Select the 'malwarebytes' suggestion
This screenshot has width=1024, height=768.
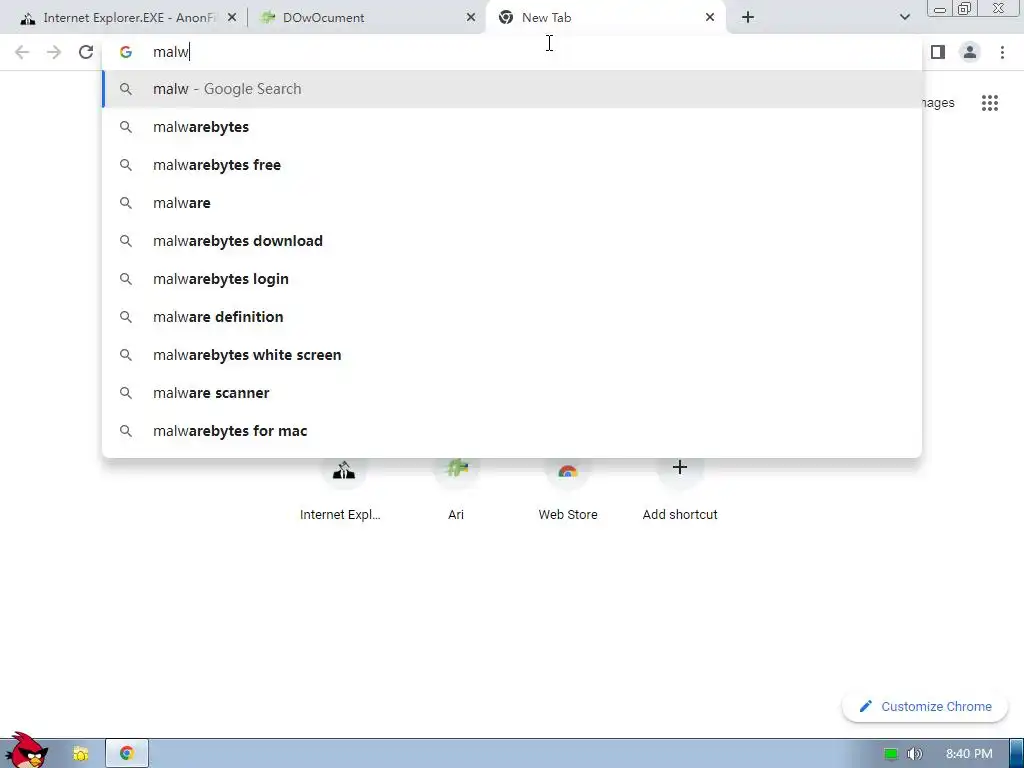(x=512, y=127)
